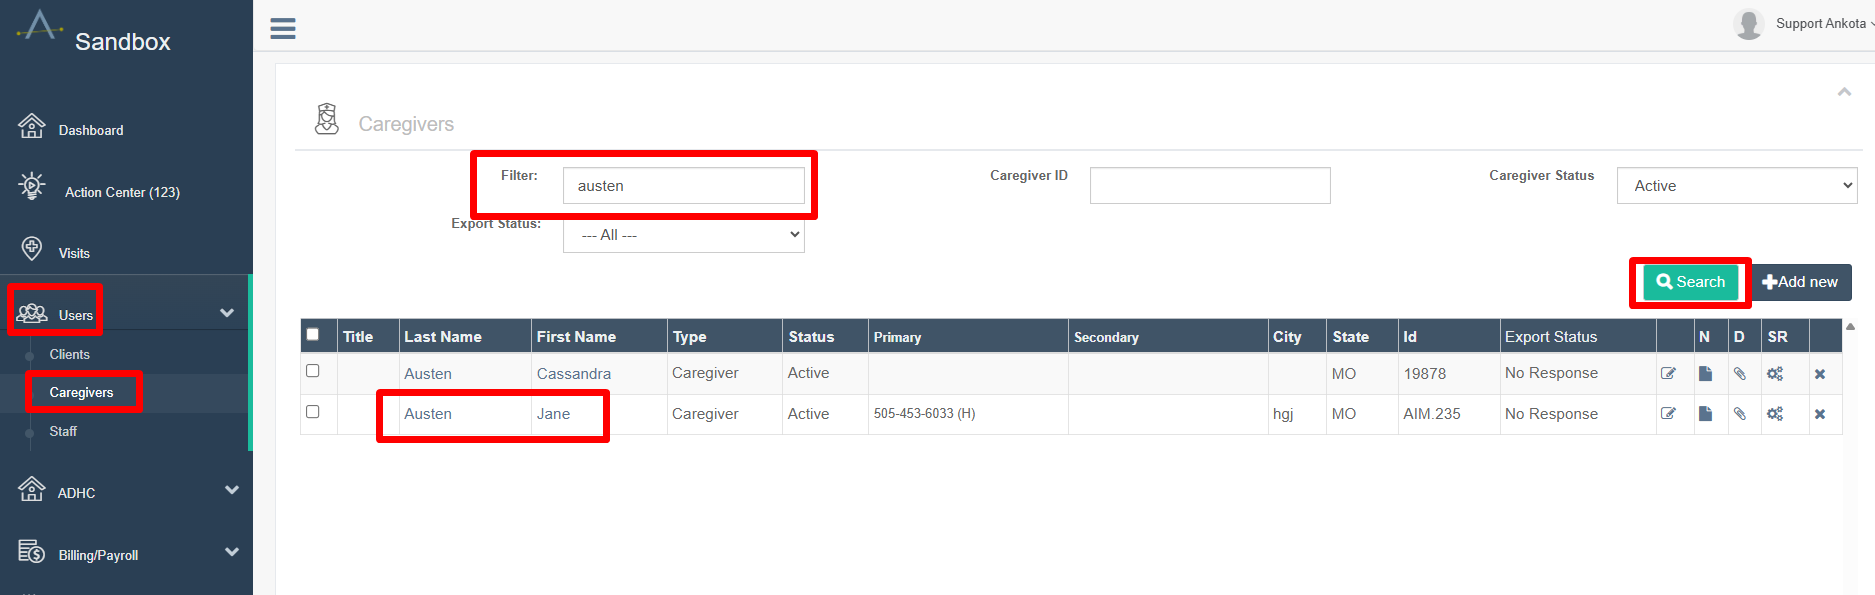The width and height of the screenshot is (1875, 595).
Task: Open the Caregiver Status dropdown
Action: click(1737, 186)
